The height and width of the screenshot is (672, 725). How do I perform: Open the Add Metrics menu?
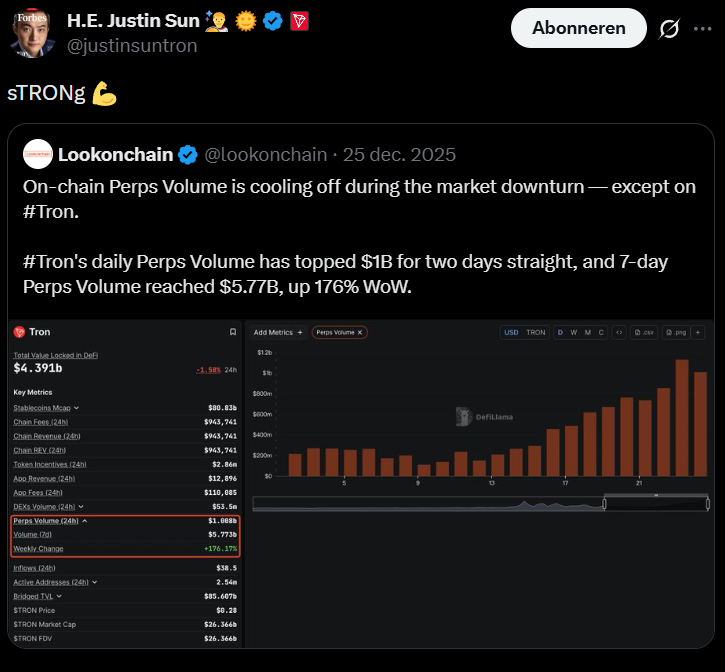278,332
